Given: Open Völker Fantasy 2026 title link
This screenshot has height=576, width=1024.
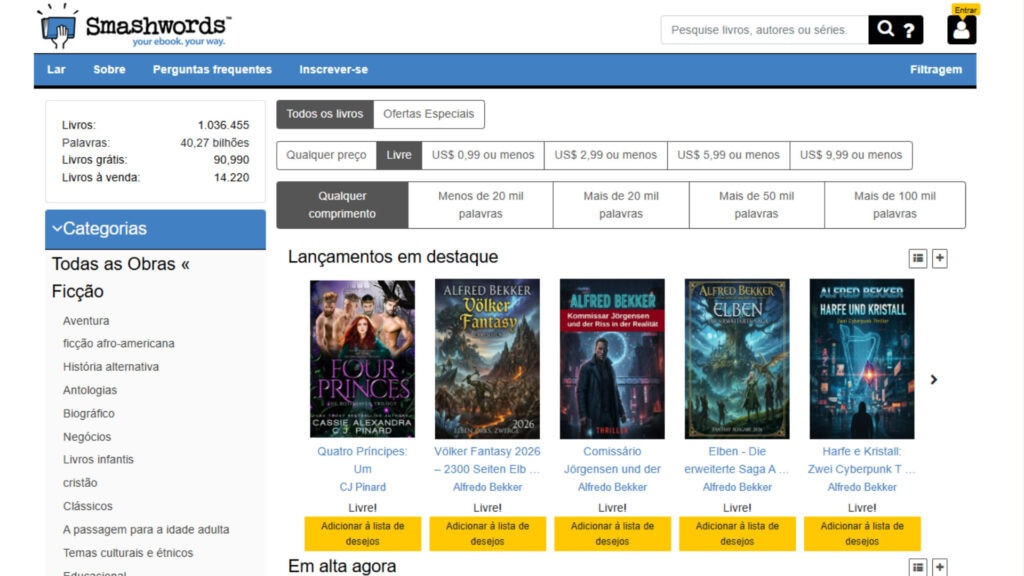Looking at the screenshot, I should 487,460.
